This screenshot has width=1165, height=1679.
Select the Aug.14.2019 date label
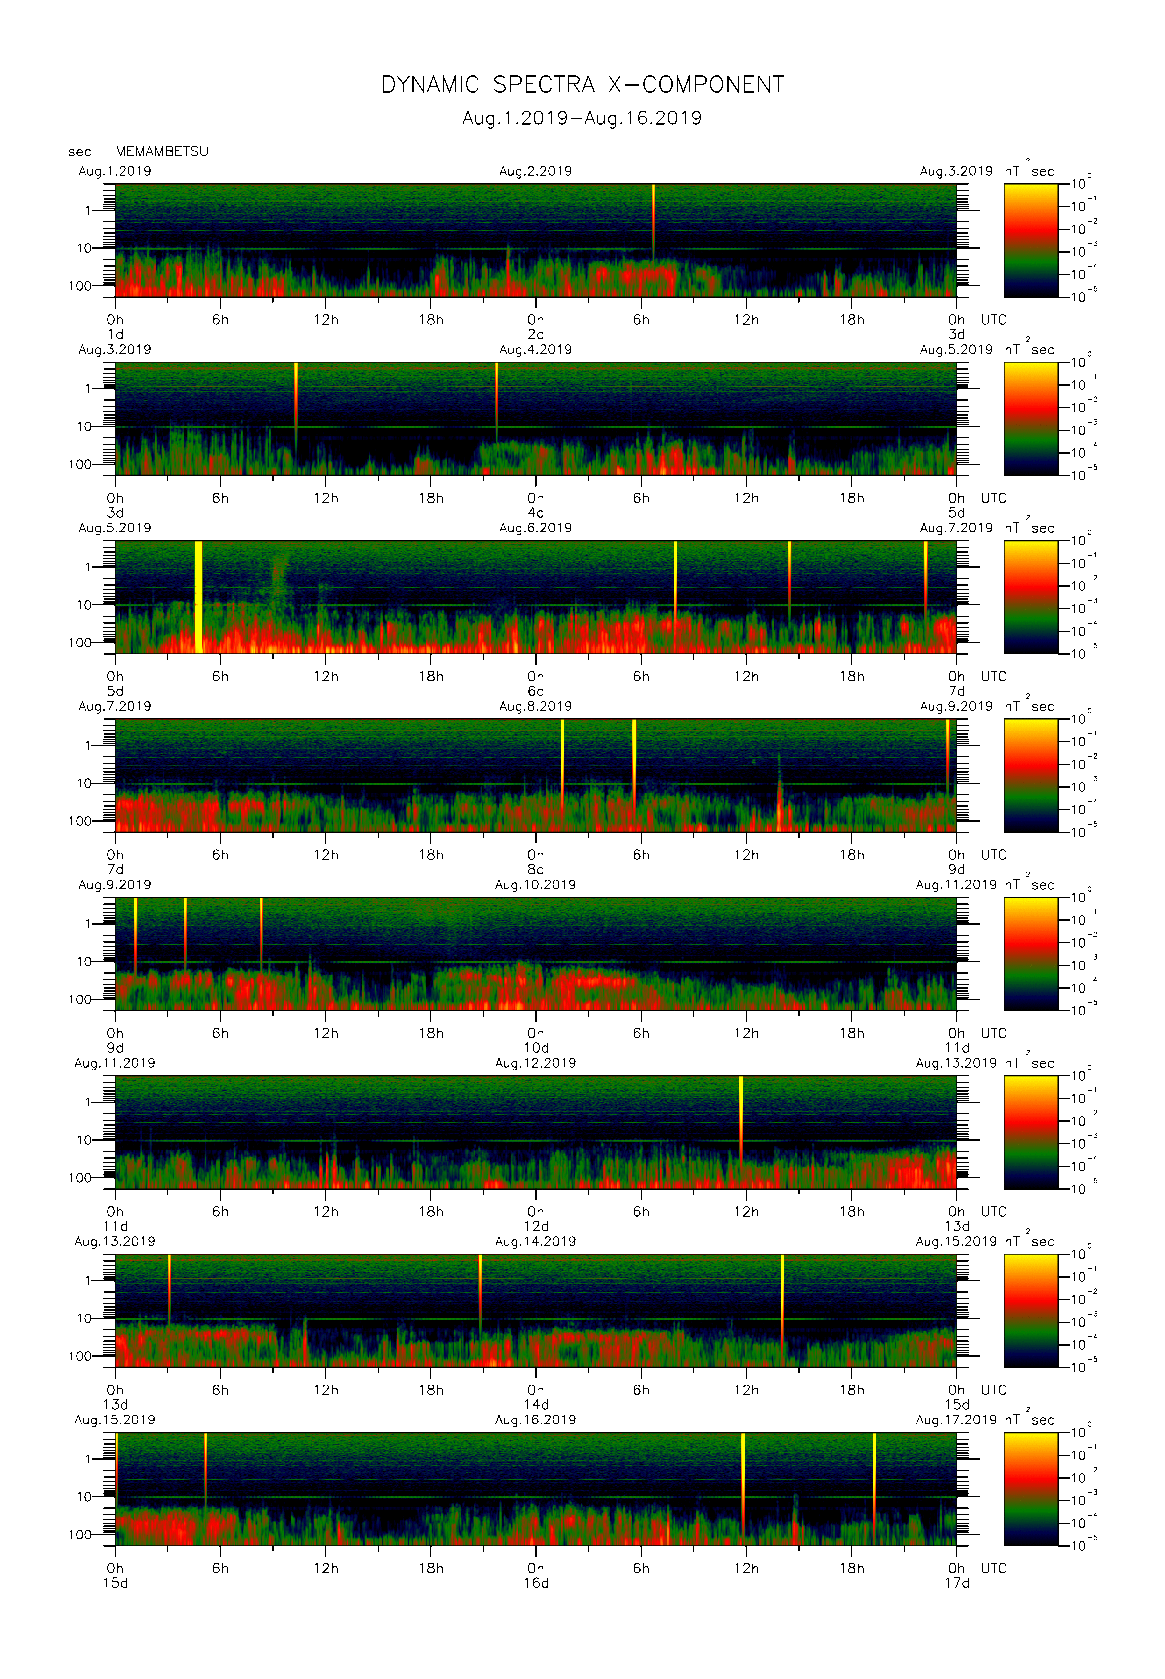tap(536, 1241)
